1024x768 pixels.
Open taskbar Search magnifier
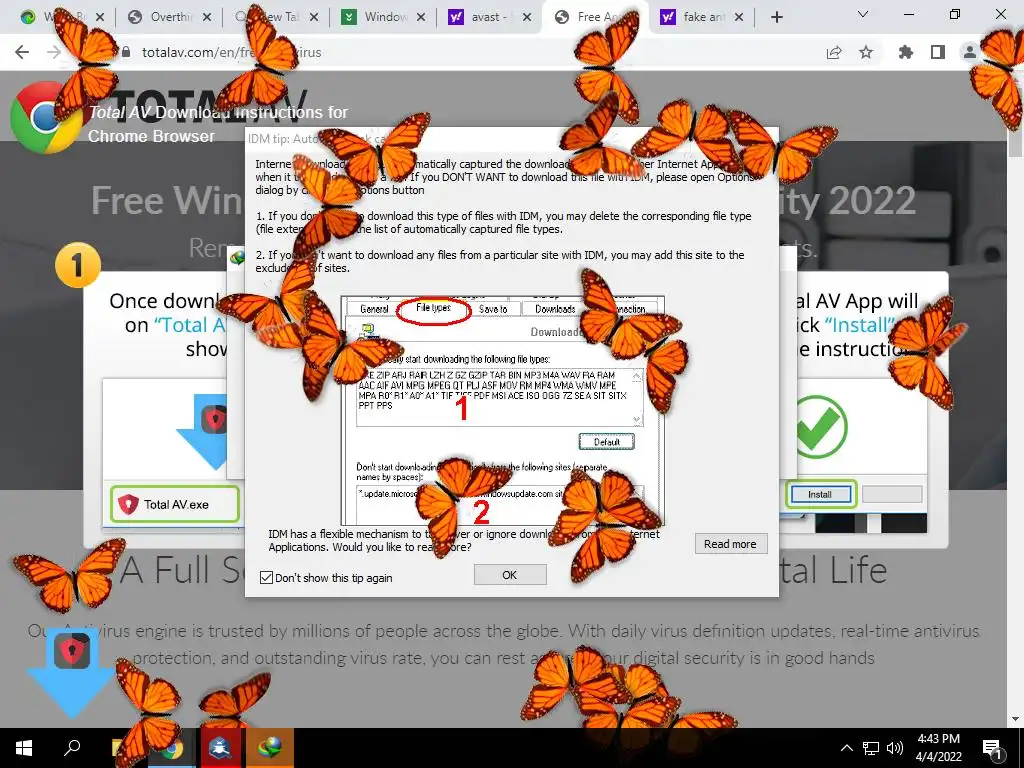pyautogui.click(x=72, y=748)
